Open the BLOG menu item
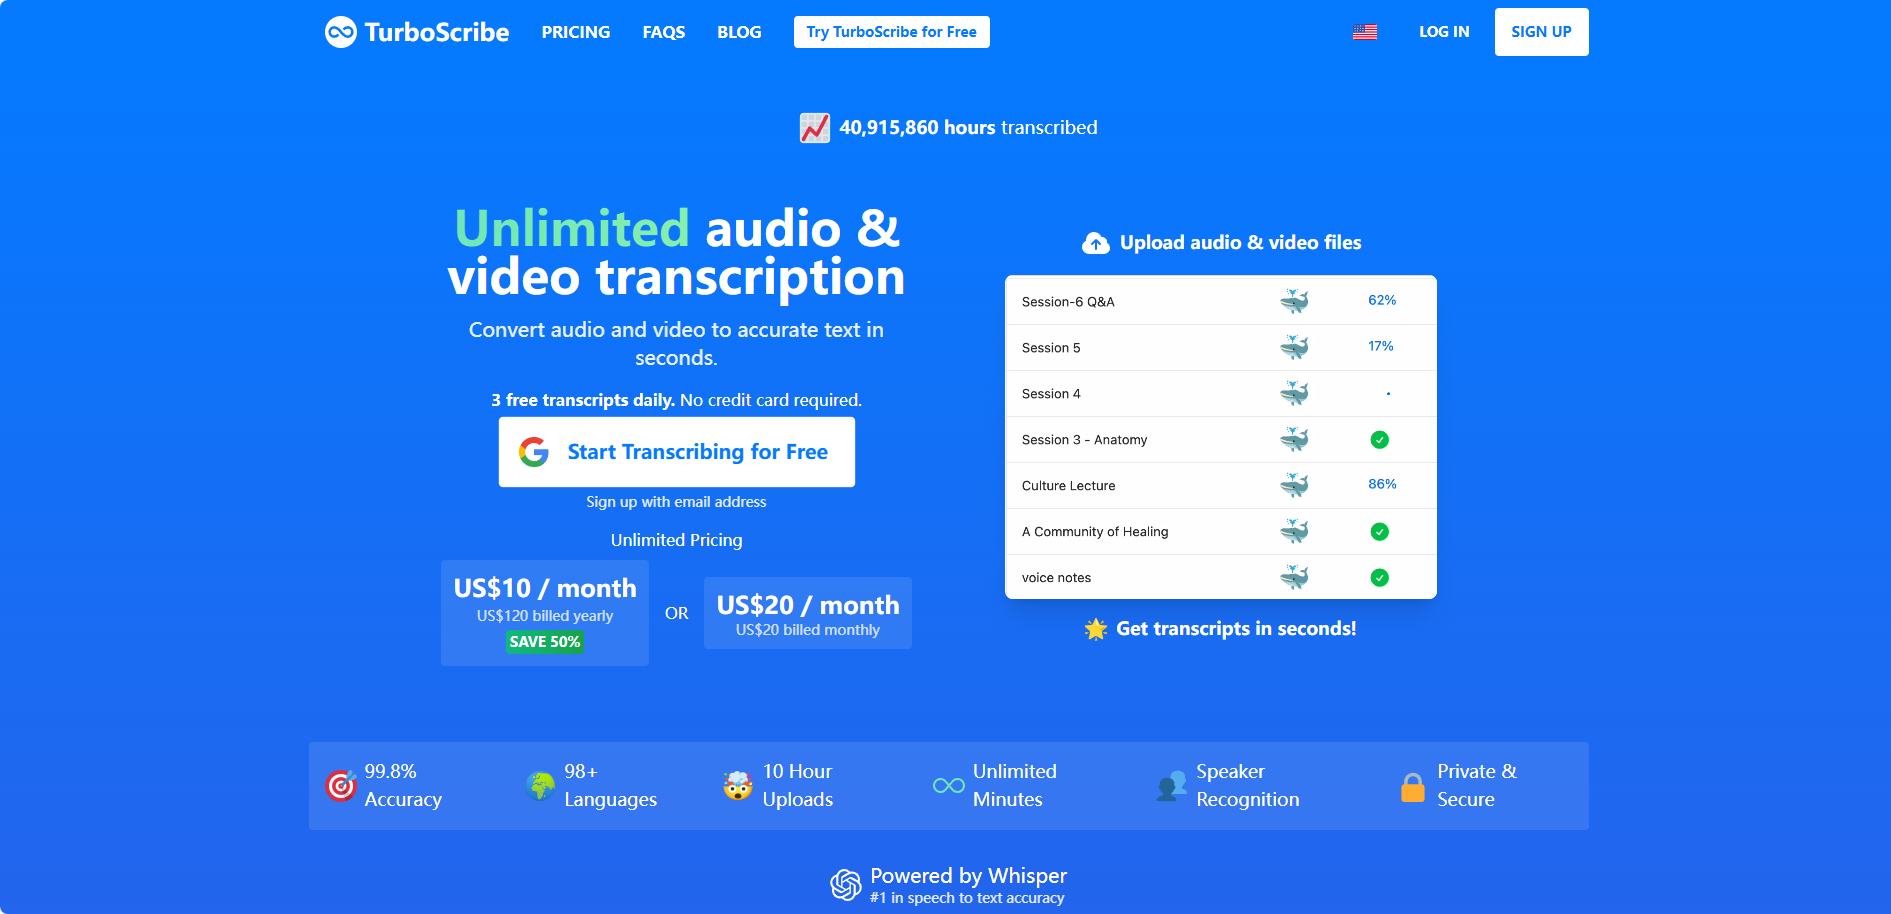The image size is (1891, 914). coord(739,32)
